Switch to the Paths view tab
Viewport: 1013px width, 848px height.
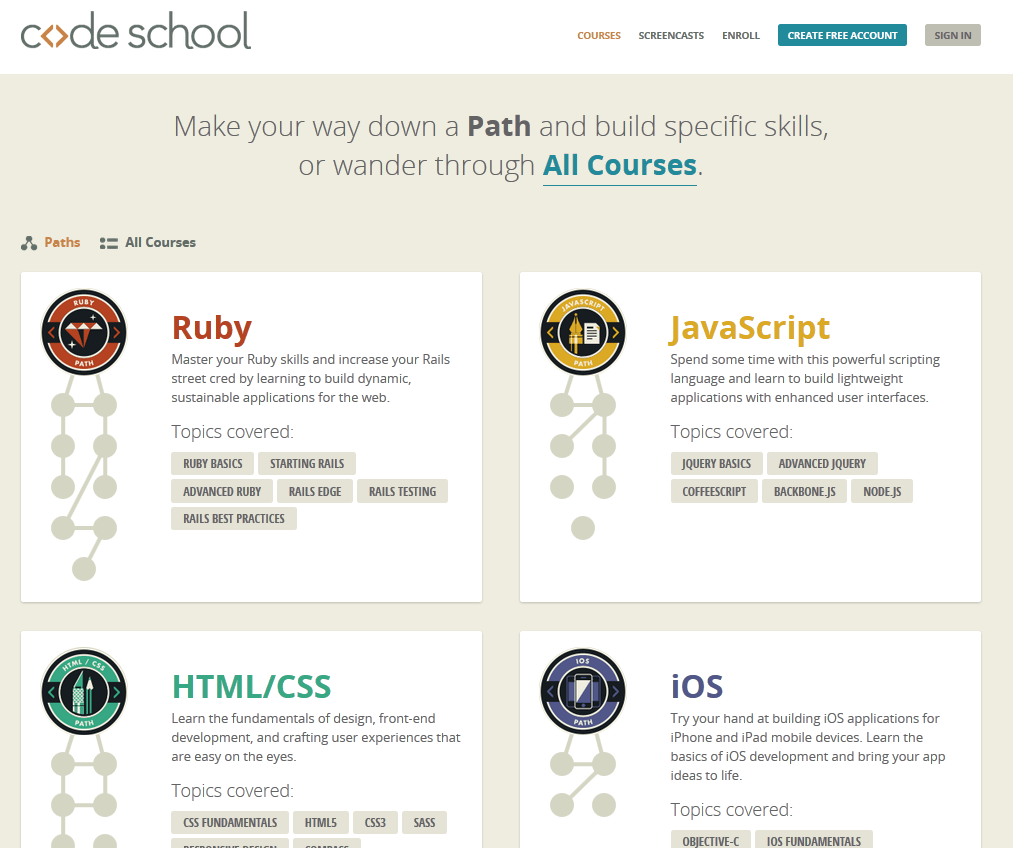pos(62,242)
